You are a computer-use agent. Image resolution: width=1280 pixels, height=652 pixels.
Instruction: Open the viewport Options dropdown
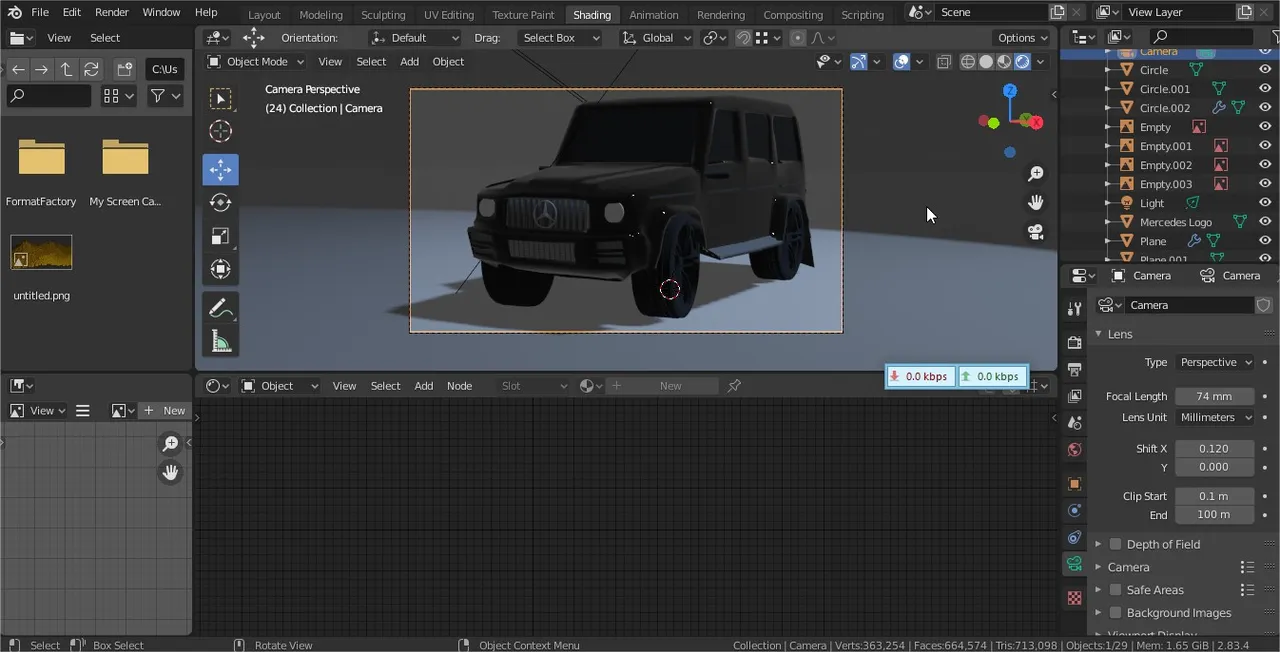[x=1023, y=38]
